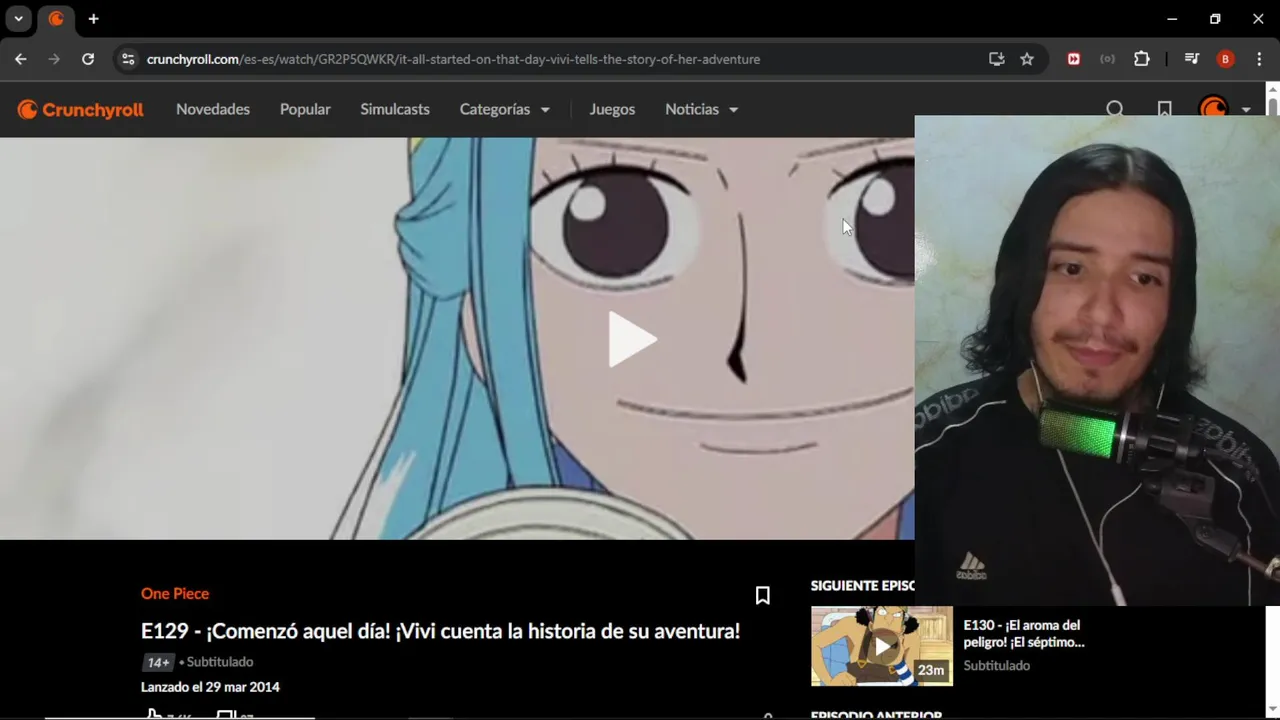The image size is (1280, 720).
Task: Open the One Piece series link
Action: 175,594
